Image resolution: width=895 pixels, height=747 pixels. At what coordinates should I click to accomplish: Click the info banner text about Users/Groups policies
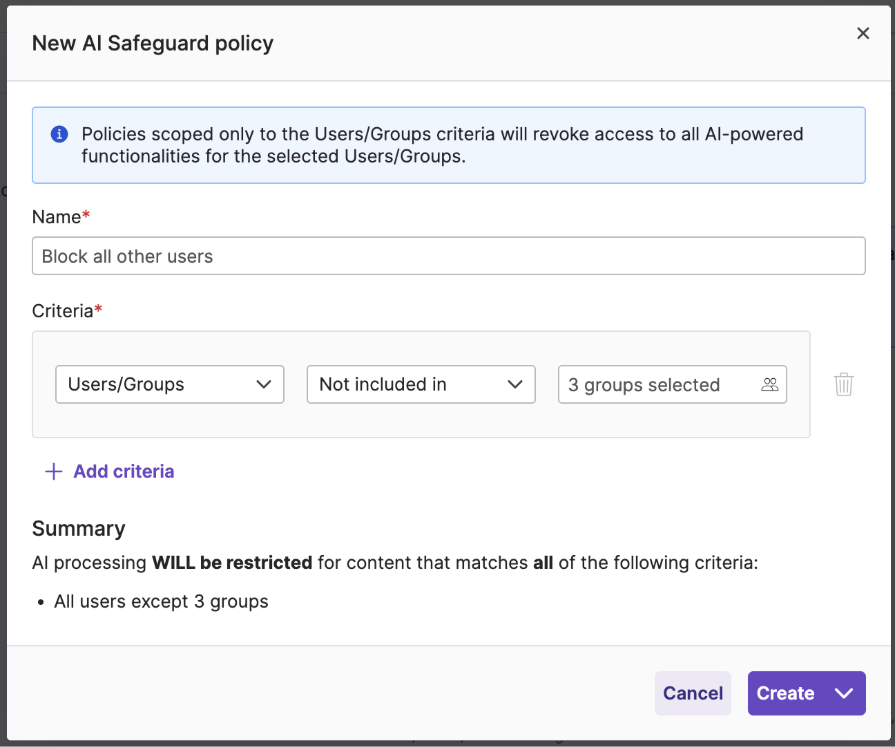(x=442, y=145)
